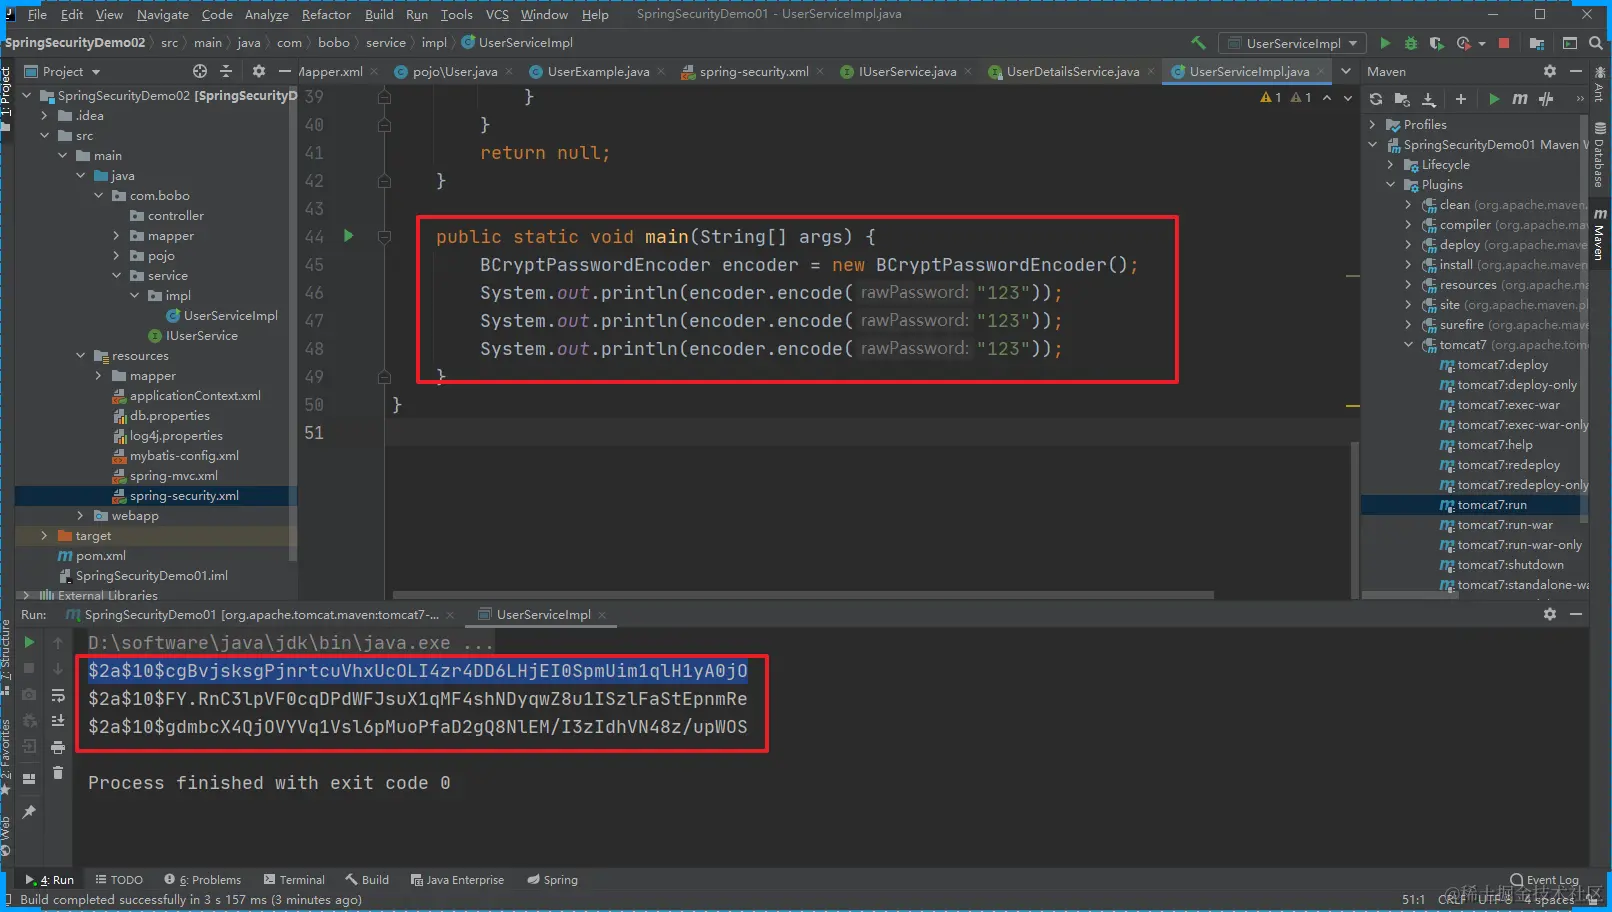Click the Run panel layout icon
The height and width of the screenshot is (912, 1612).
29,779
